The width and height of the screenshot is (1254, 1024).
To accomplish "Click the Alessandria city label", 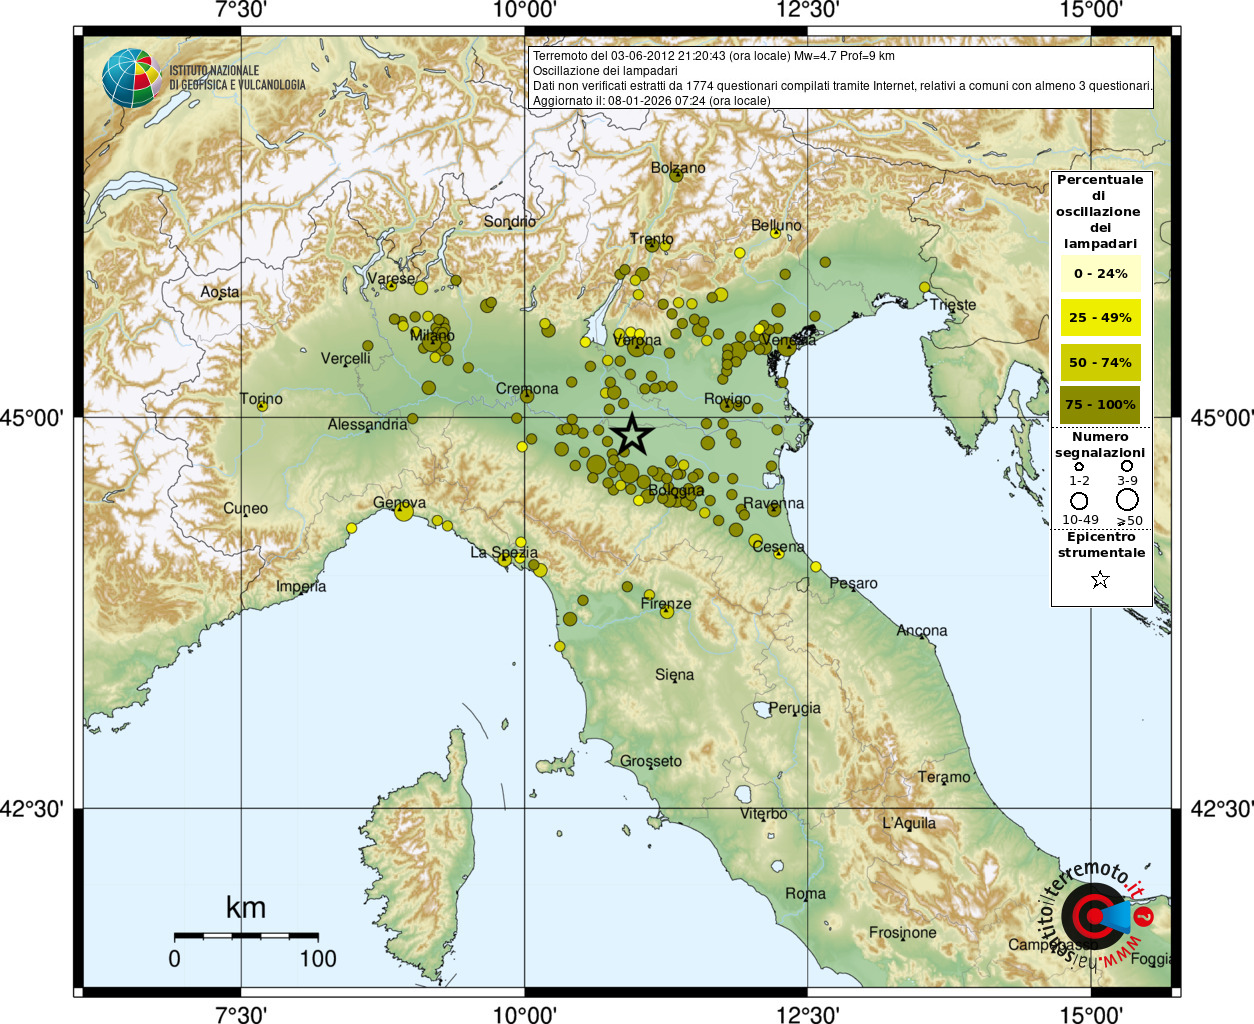I will pyautogui.click(x=368, y=424).
